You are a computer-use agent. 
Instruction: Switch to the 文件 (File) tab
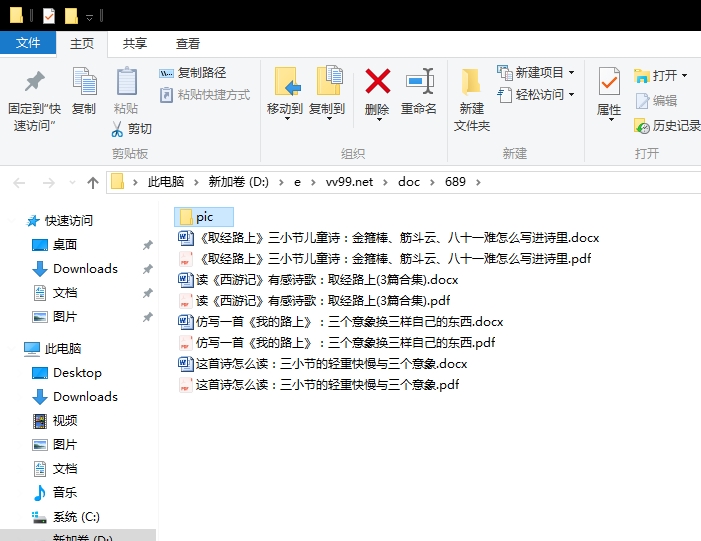pyautogui.click(x=28, y=43)
